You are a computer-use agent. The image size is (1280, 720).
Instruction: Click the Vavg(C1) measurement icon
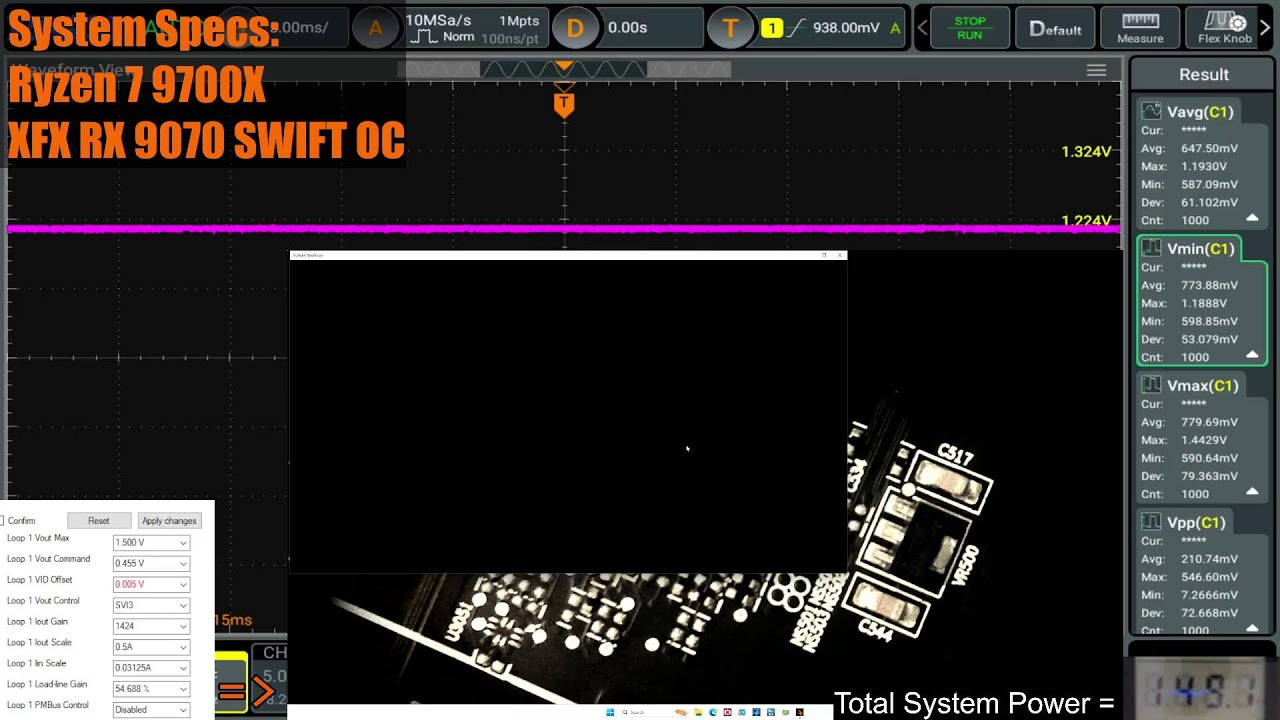(1152, 111)
